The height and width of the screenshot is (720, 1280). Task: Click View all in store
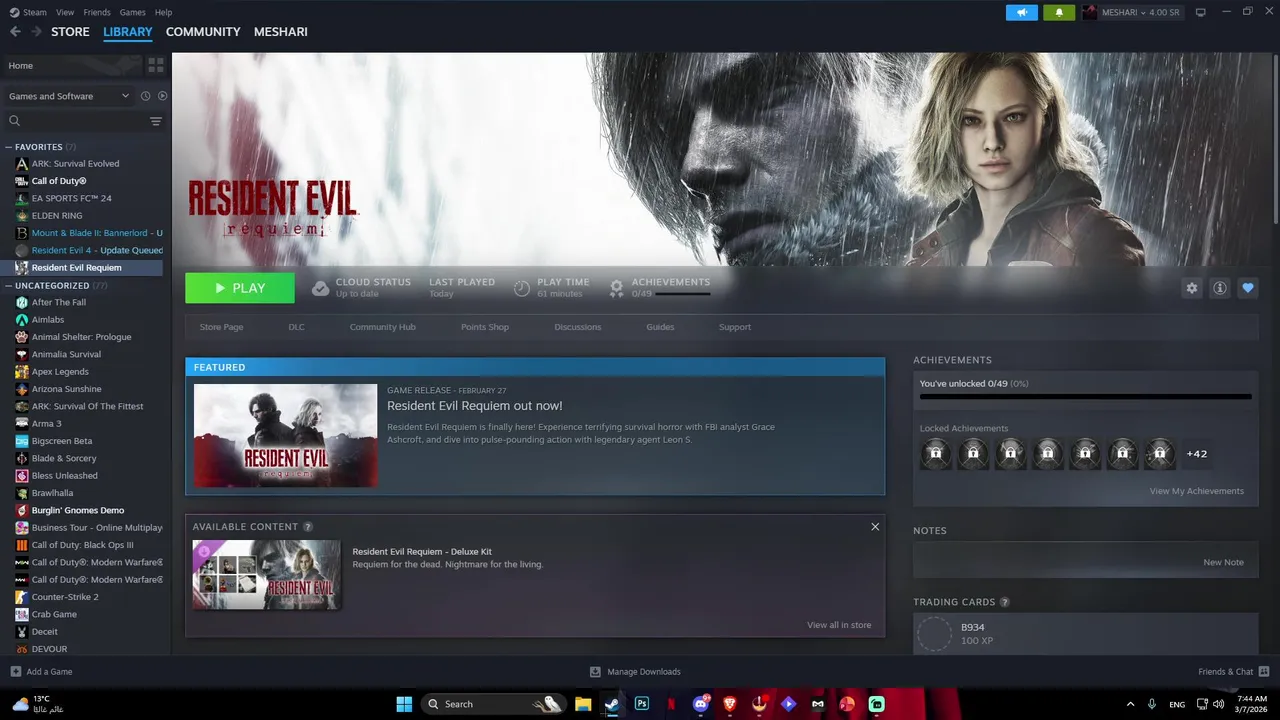tap(839, 625)
